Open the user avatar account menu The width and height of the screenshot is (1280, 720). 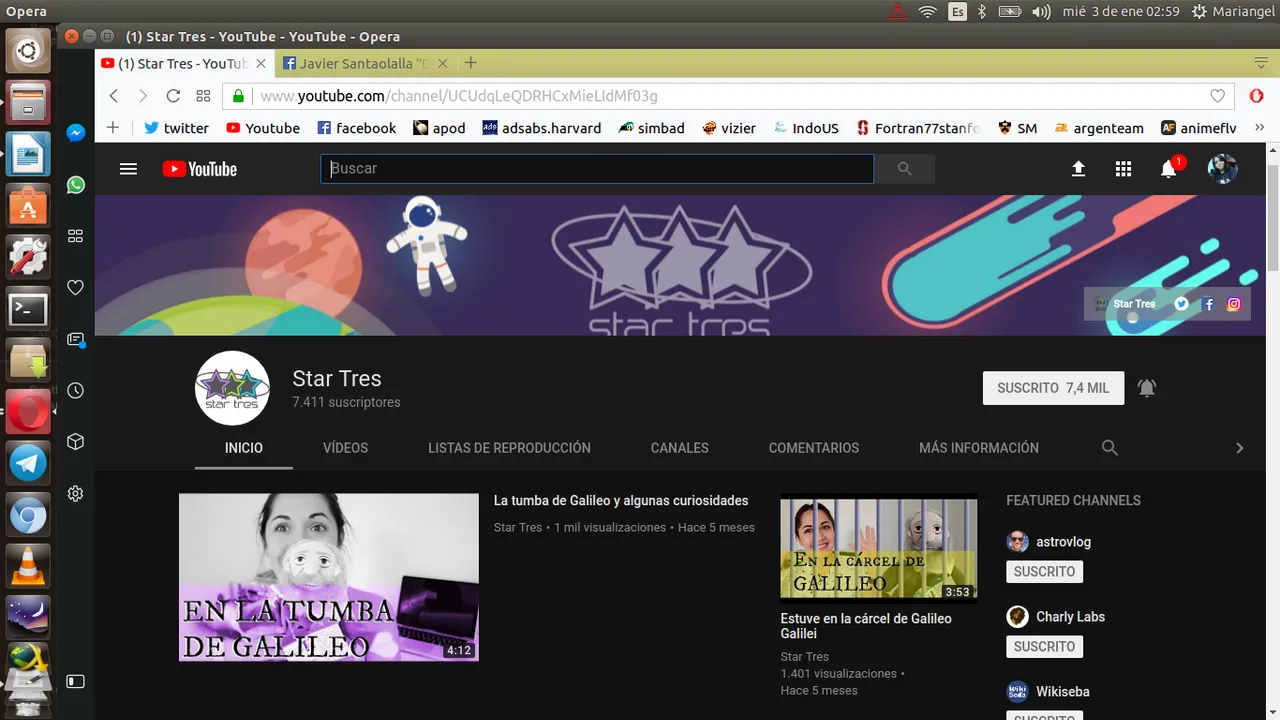(x=1223, y=169)
